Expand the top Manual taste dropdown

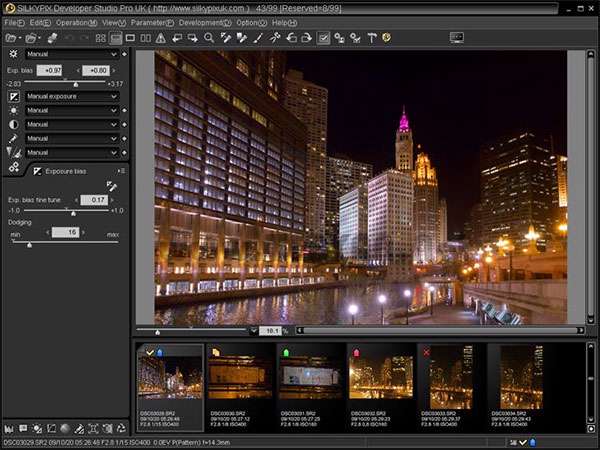(72, 54)
